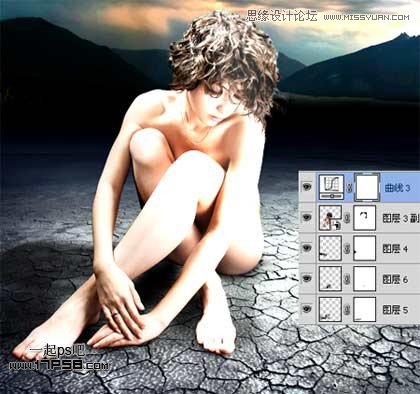Select the layer named 图层 4

[395, 249]
